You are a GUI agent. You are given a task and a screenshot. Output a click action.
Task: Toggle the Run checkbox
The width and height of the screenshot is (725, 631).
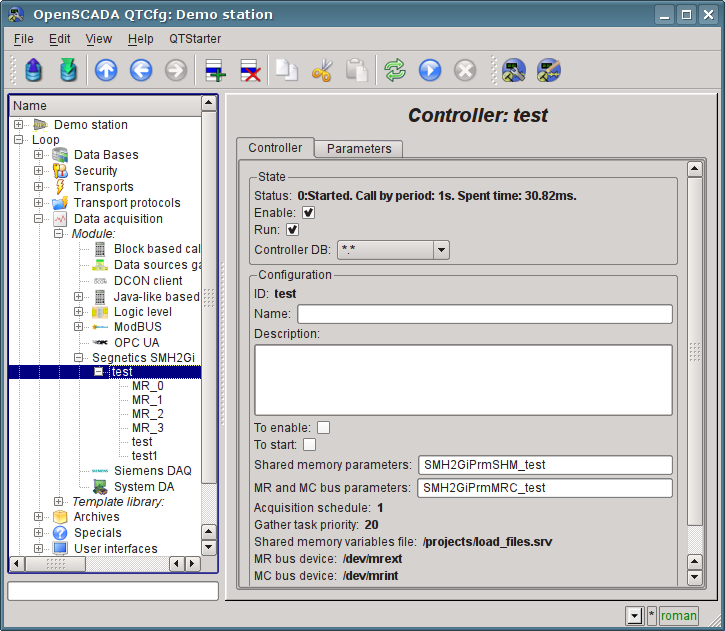click(x=293, y=230)
